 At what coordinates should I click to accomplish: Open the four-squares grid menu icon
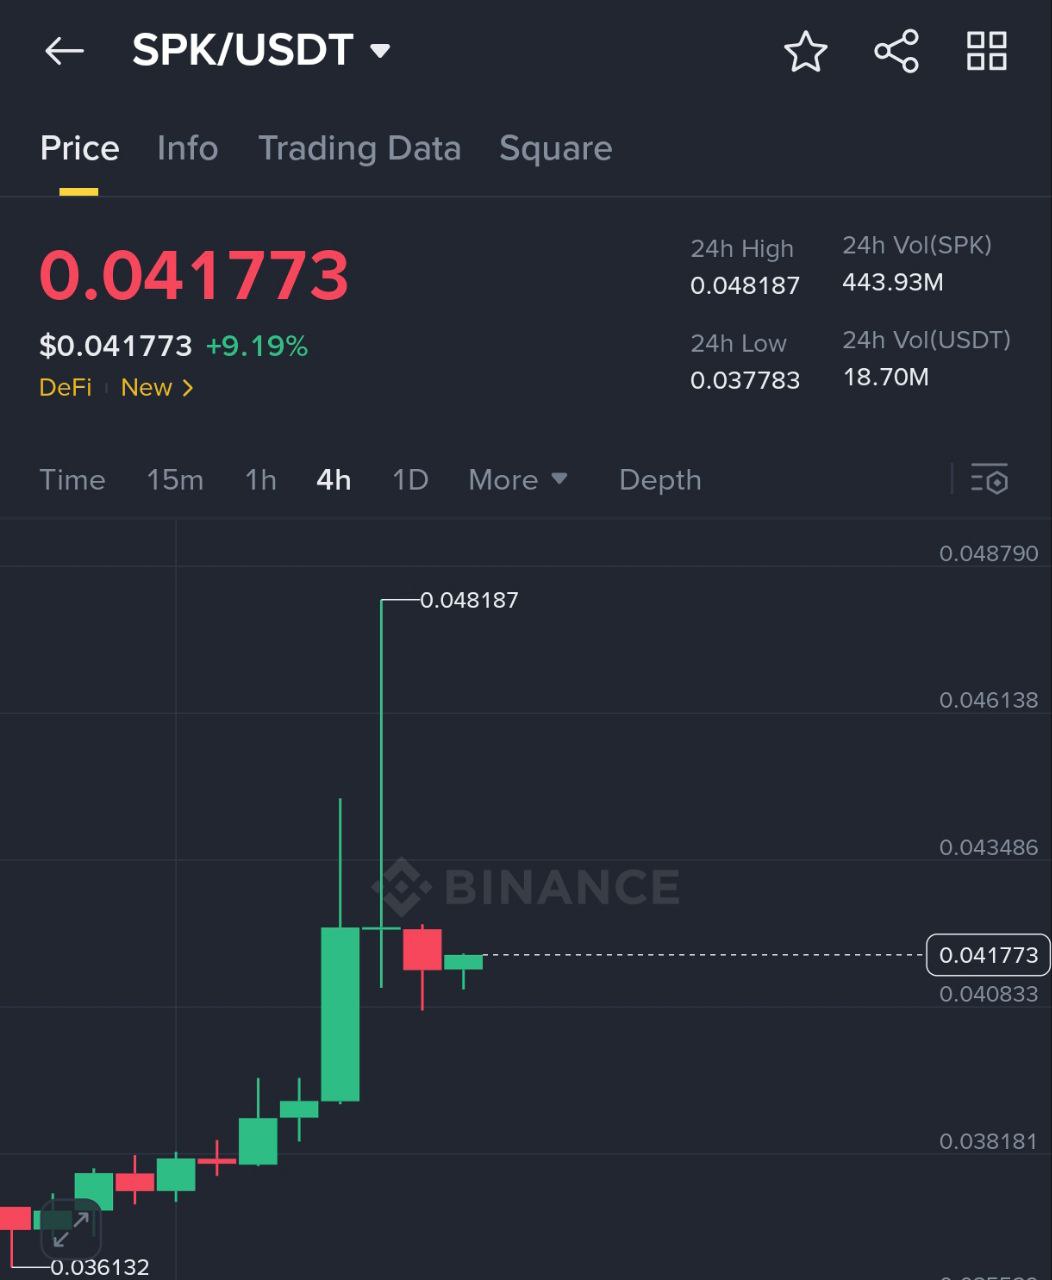click(x=986, y=51)
